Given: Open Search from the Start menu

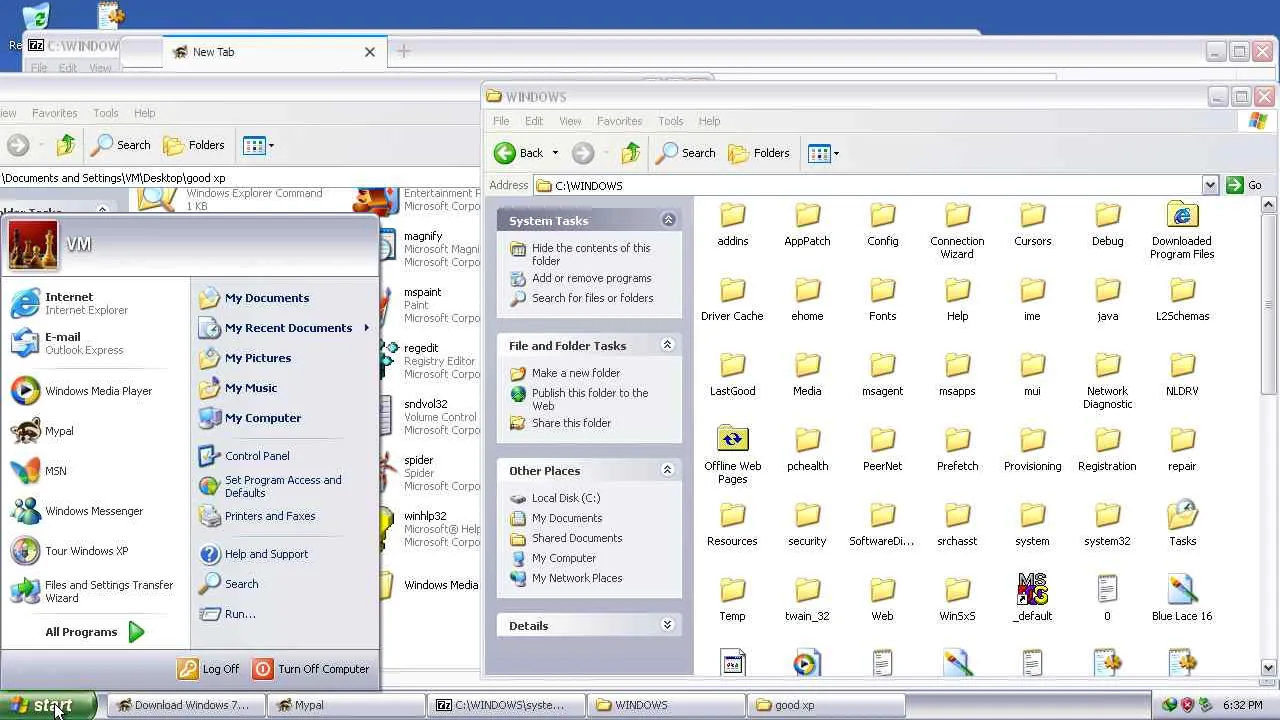Looking at the screenshot, I should (x=230, y=584).
